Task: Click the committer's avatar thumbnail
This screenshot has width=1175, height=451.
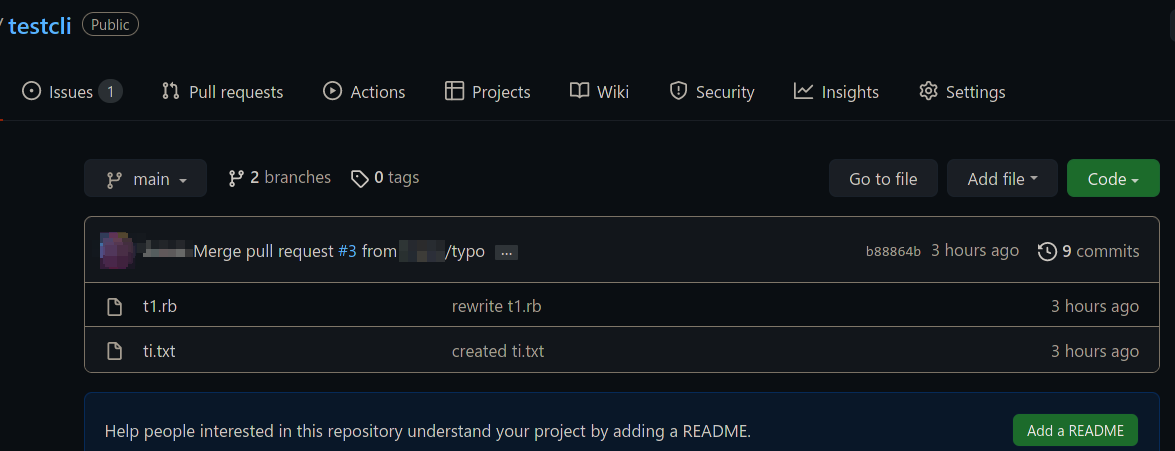Action: click(116, 250)
